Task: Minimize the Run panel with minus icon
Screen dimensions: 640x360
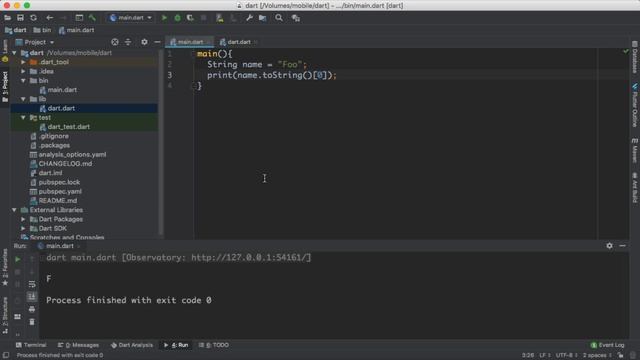Action: tap(622, 246)
